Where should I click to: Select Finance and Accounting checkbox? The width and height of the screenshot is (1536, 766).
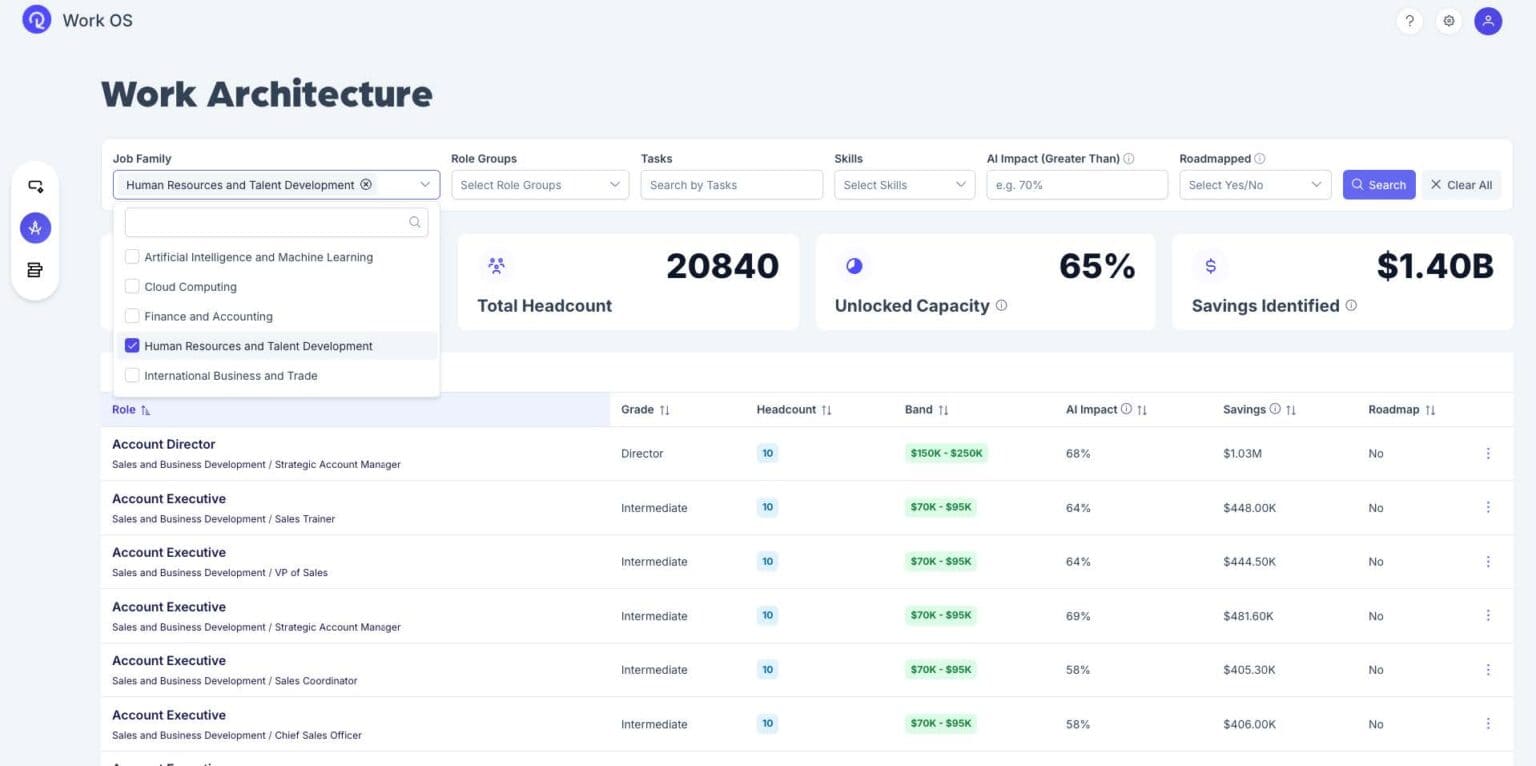point(132,316)
